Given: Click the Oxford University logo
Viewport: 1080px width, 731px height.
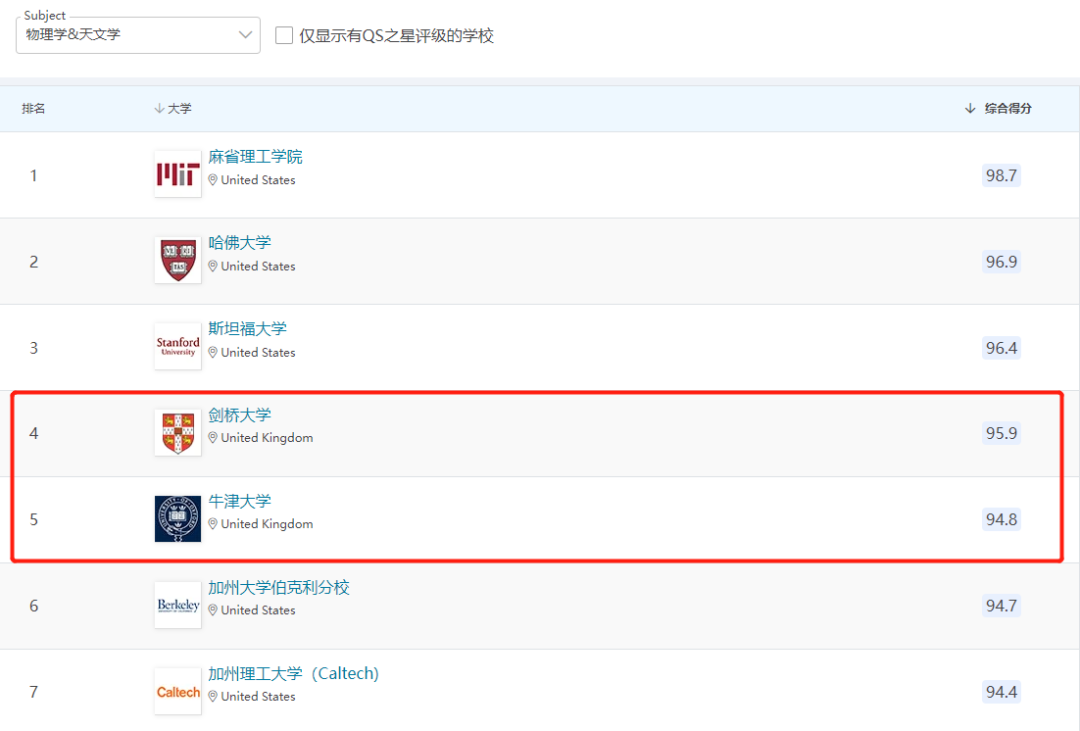Looking at the screenshot, I should coord(178,519).
